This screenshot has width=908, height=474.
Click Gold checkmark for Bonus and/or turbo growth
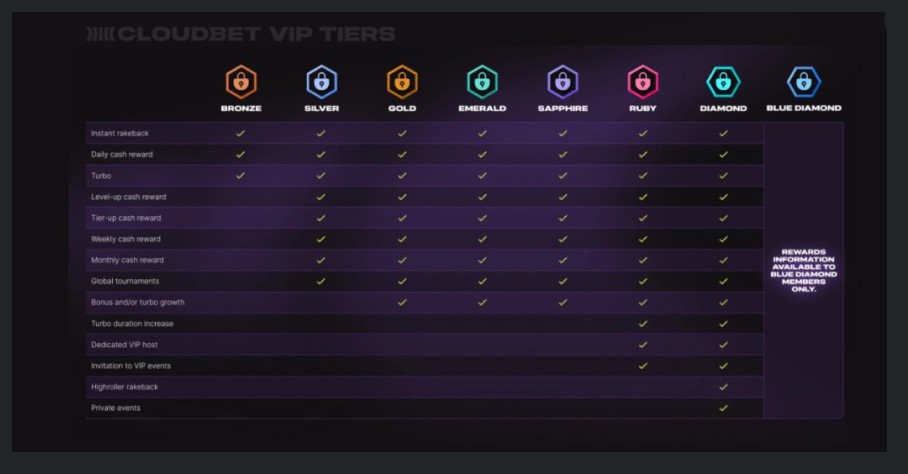pos(402,302)
